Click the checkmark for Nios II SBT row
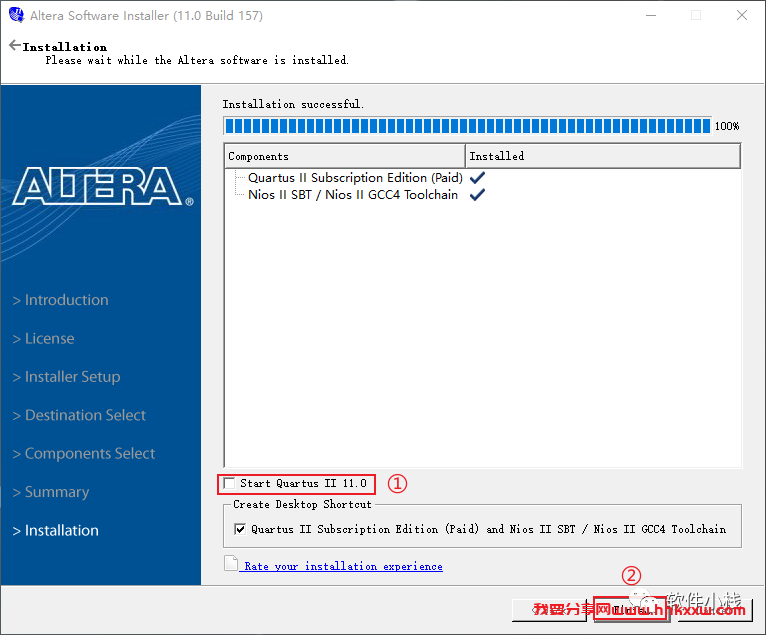 (x=477, y=194)
